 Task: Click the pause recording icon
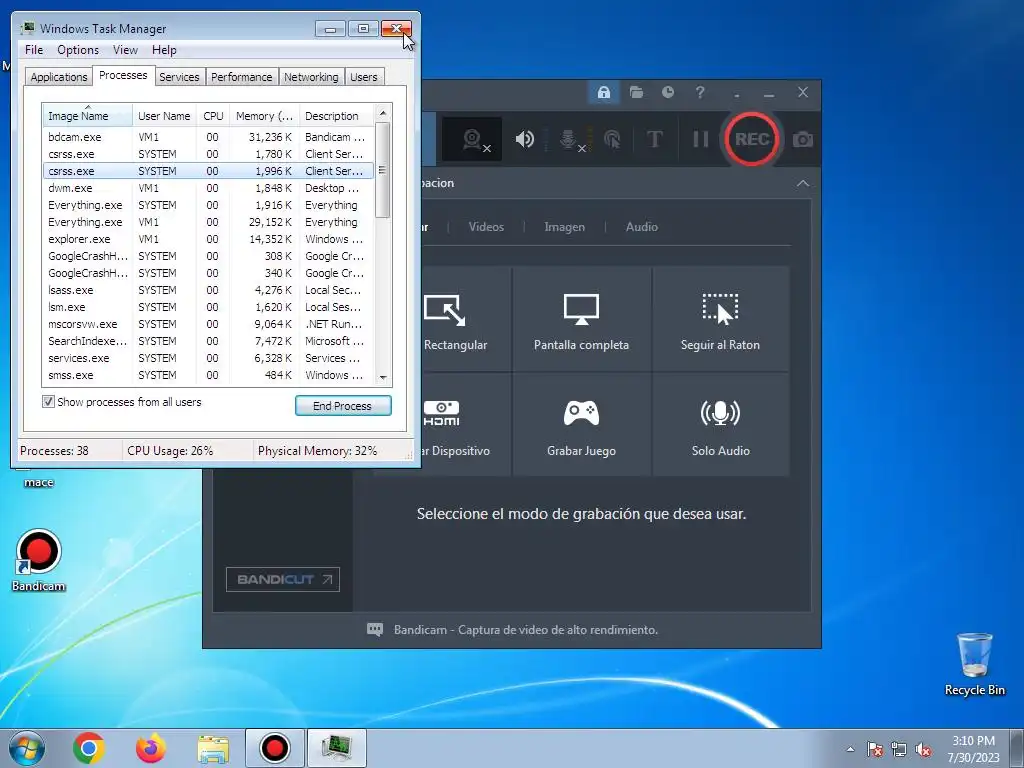coord(700,139)
